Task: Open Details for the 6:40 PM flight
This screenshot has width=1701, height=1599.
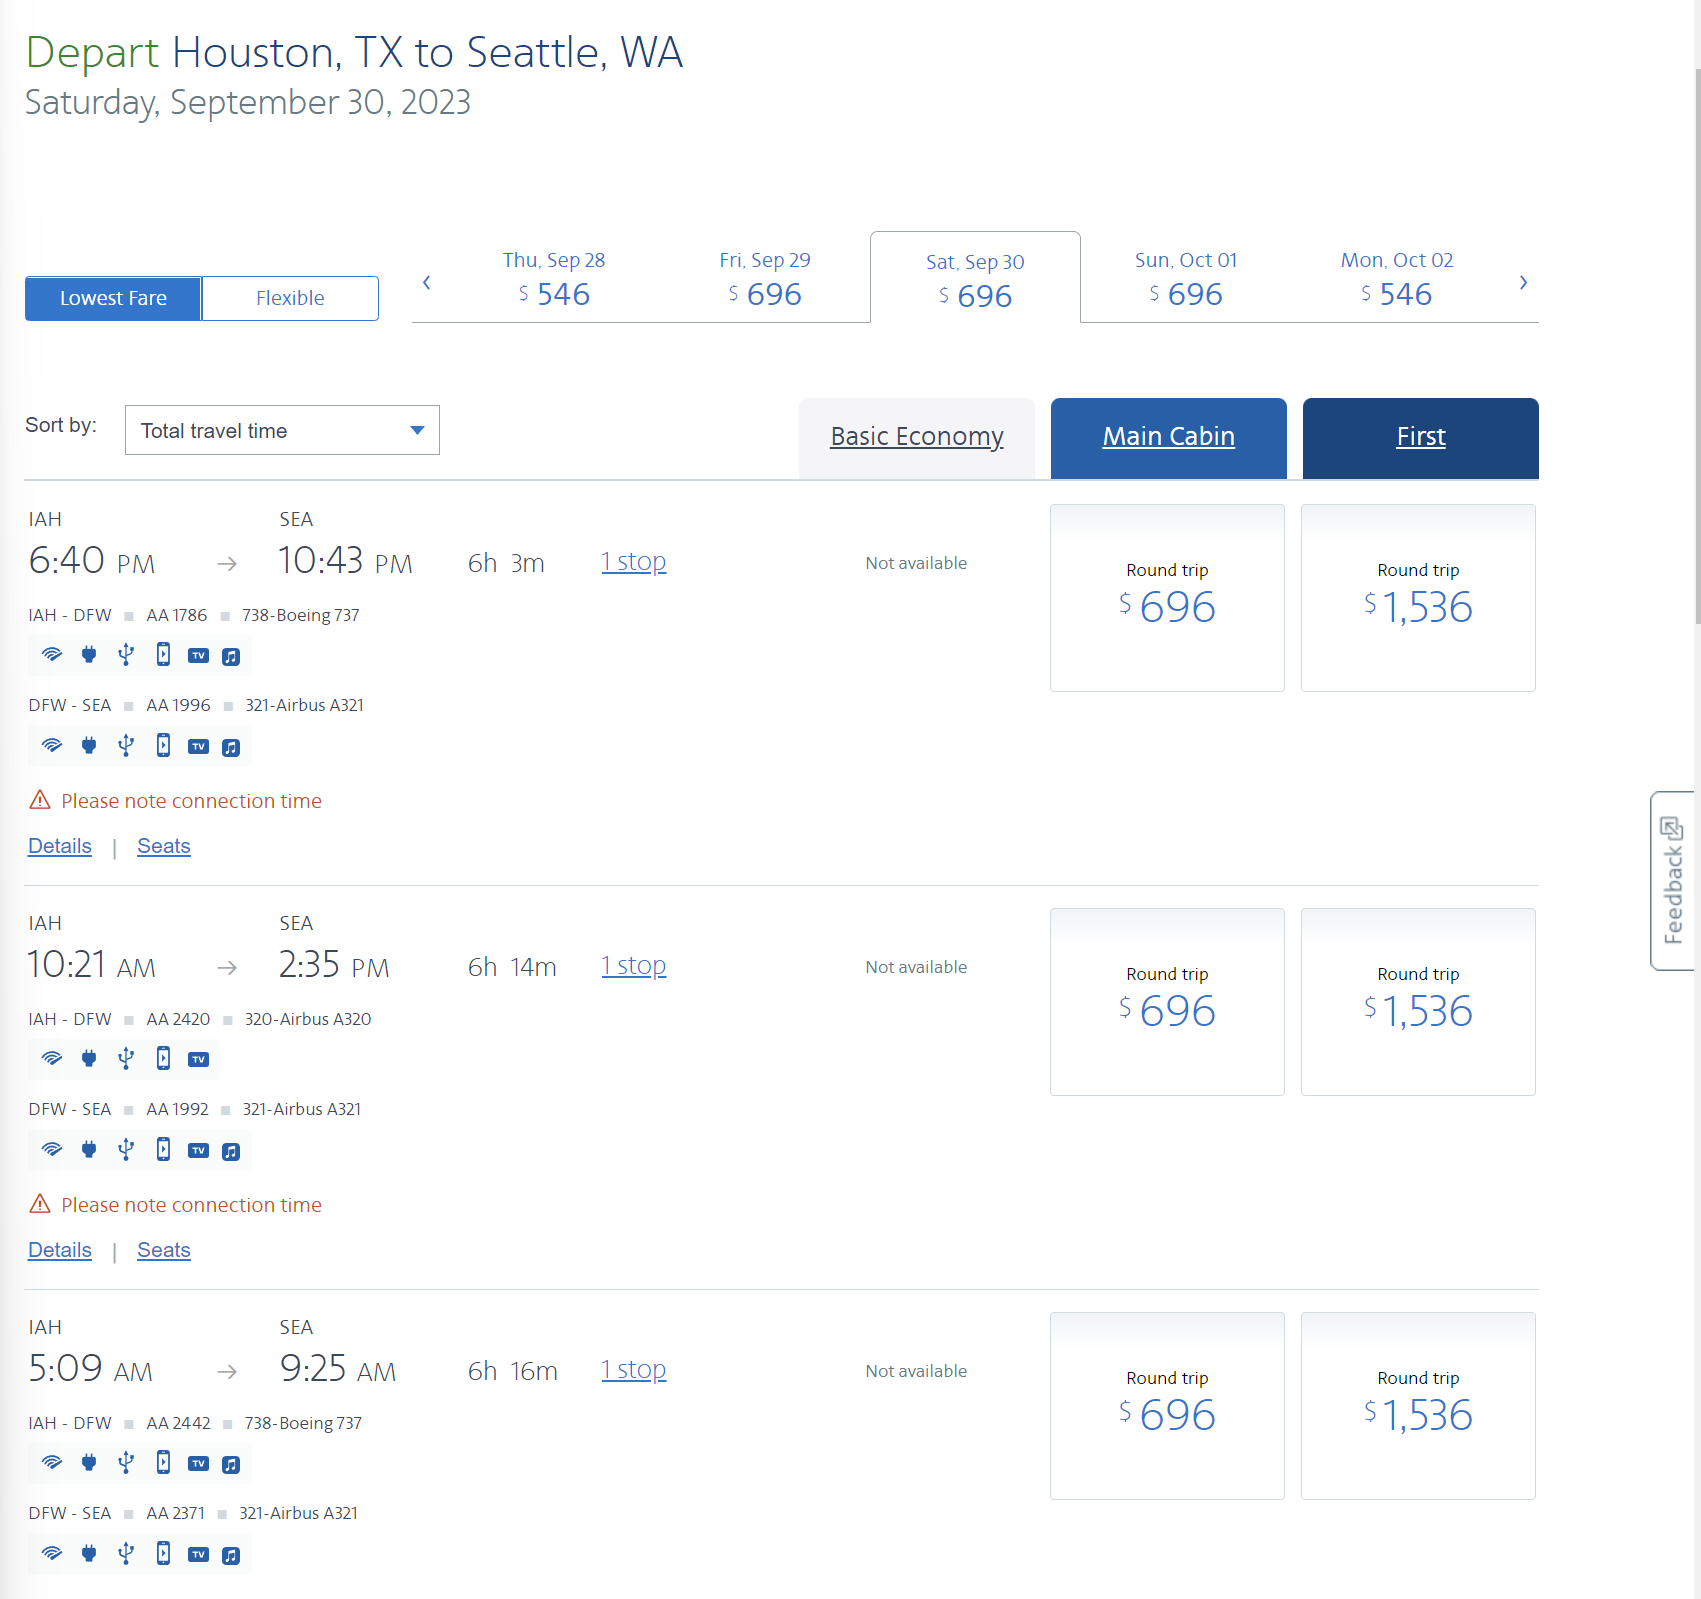Action: 60,846
